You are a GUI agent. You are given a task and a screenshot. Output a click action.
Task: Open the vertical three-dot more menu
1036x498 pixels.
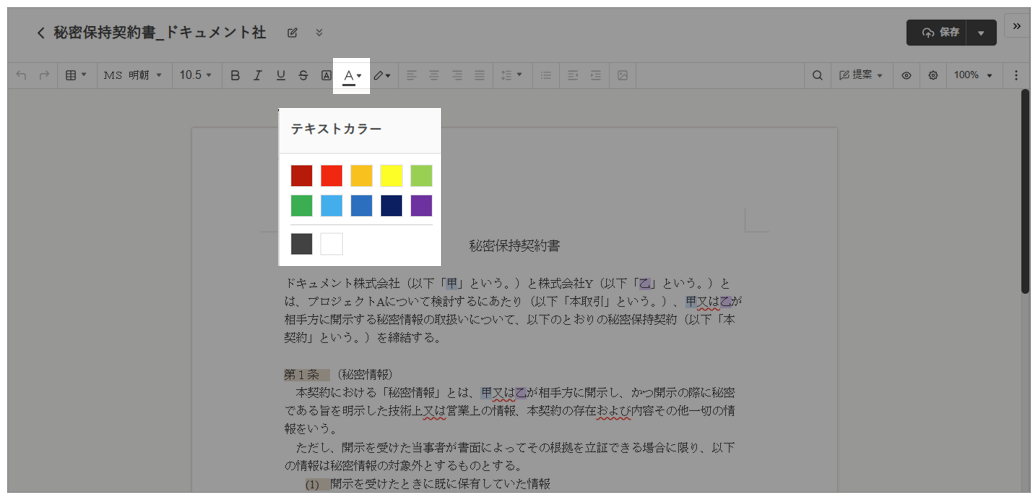coord(1017,75)
